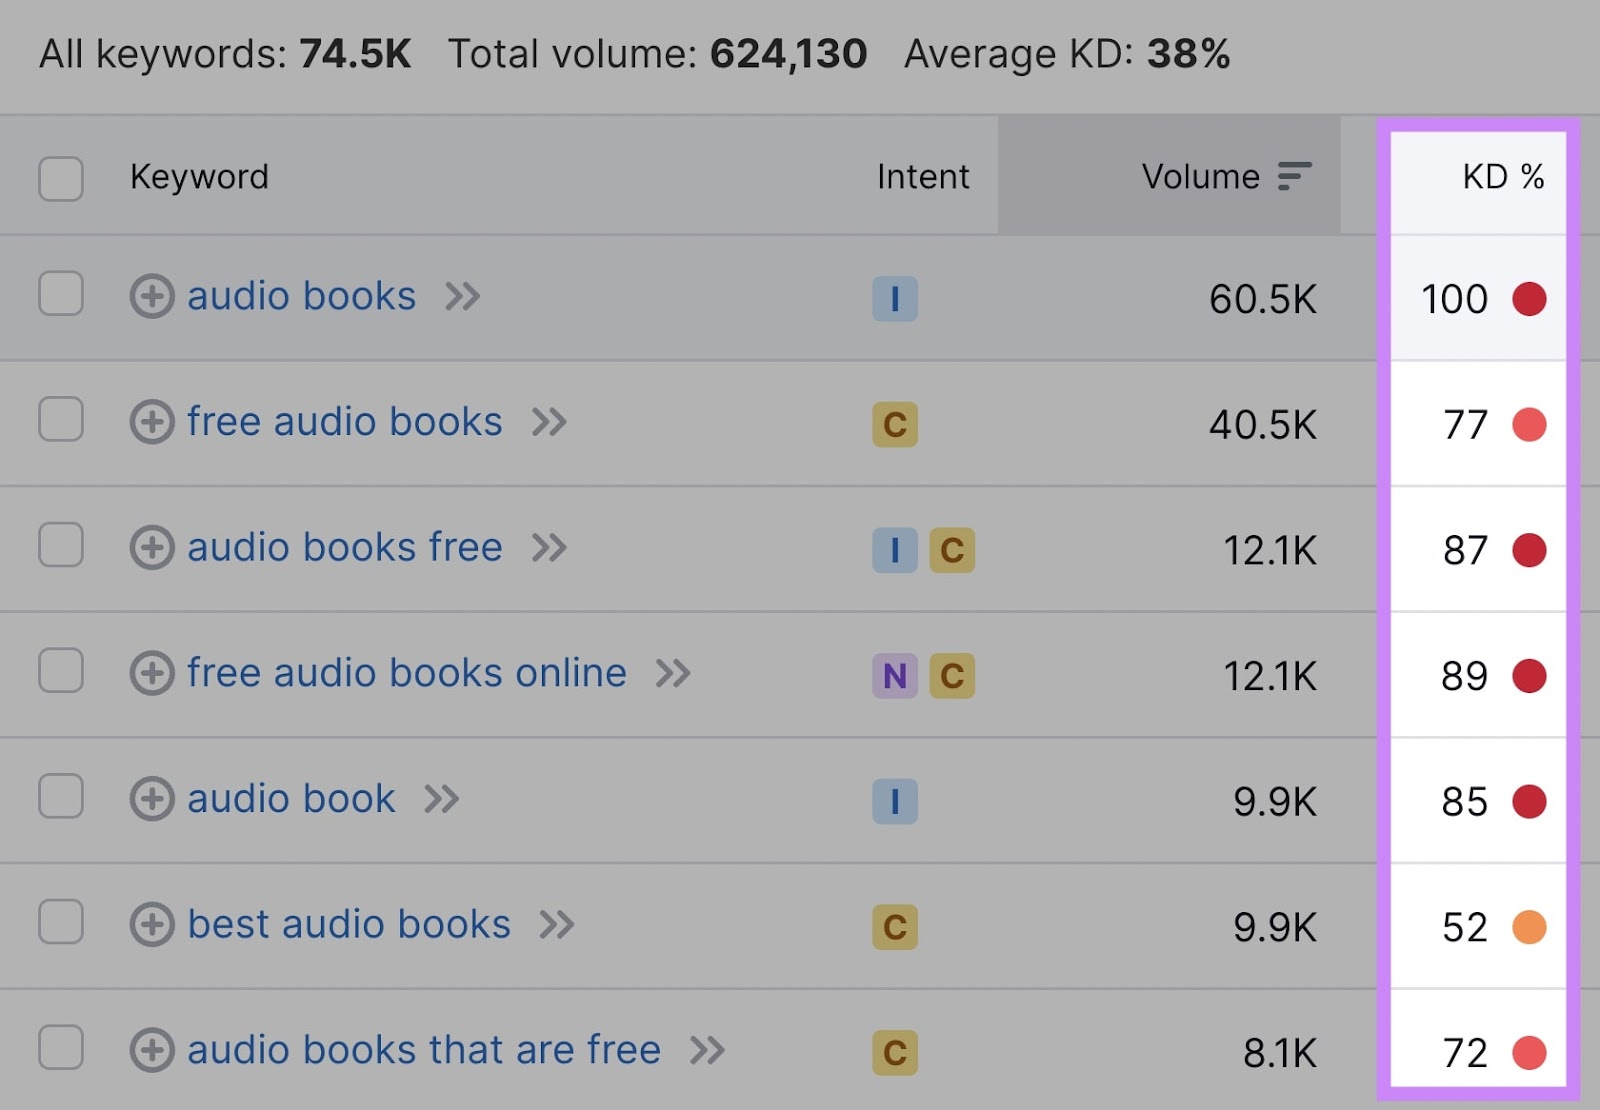This screenshot has width=1600, height=1110.
Task: Expand the plus icon next to "best audio books"
Action: coord(152,926)
